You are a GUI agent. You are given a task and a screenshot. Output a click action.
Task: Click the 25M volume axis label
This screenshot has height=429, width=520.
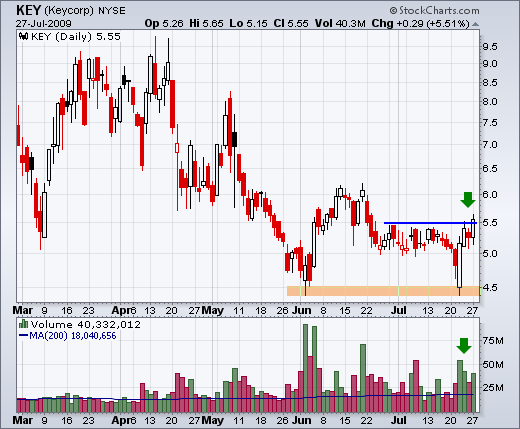[493, 388]
